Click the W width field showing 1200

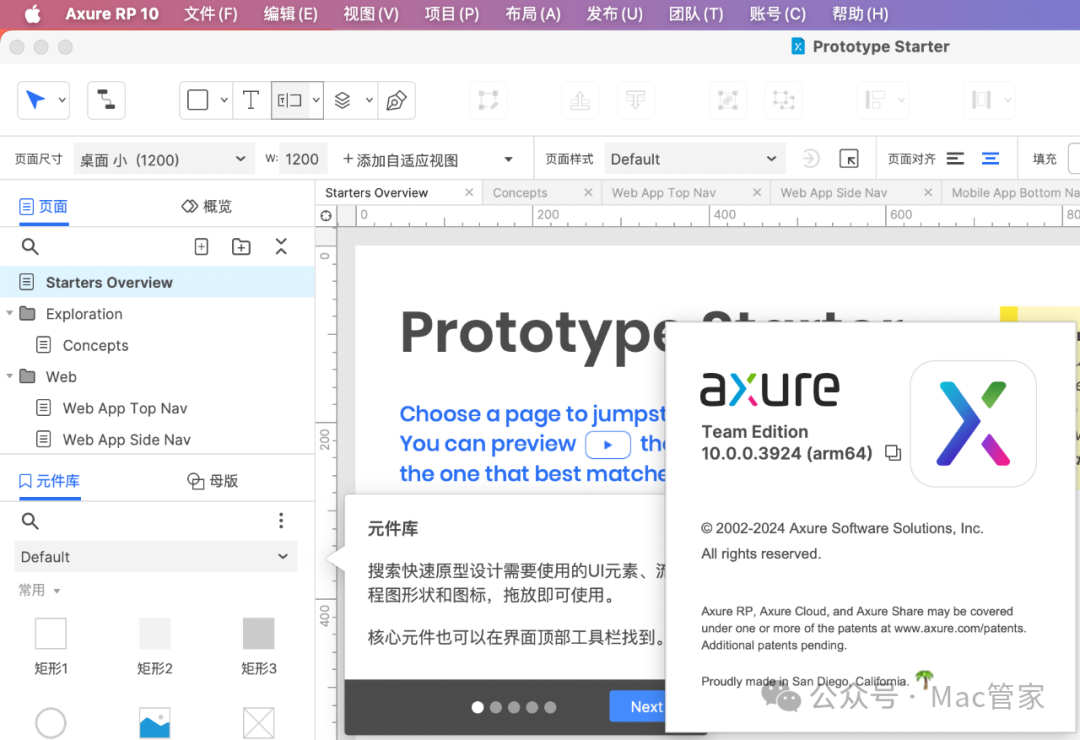(302, 159)
